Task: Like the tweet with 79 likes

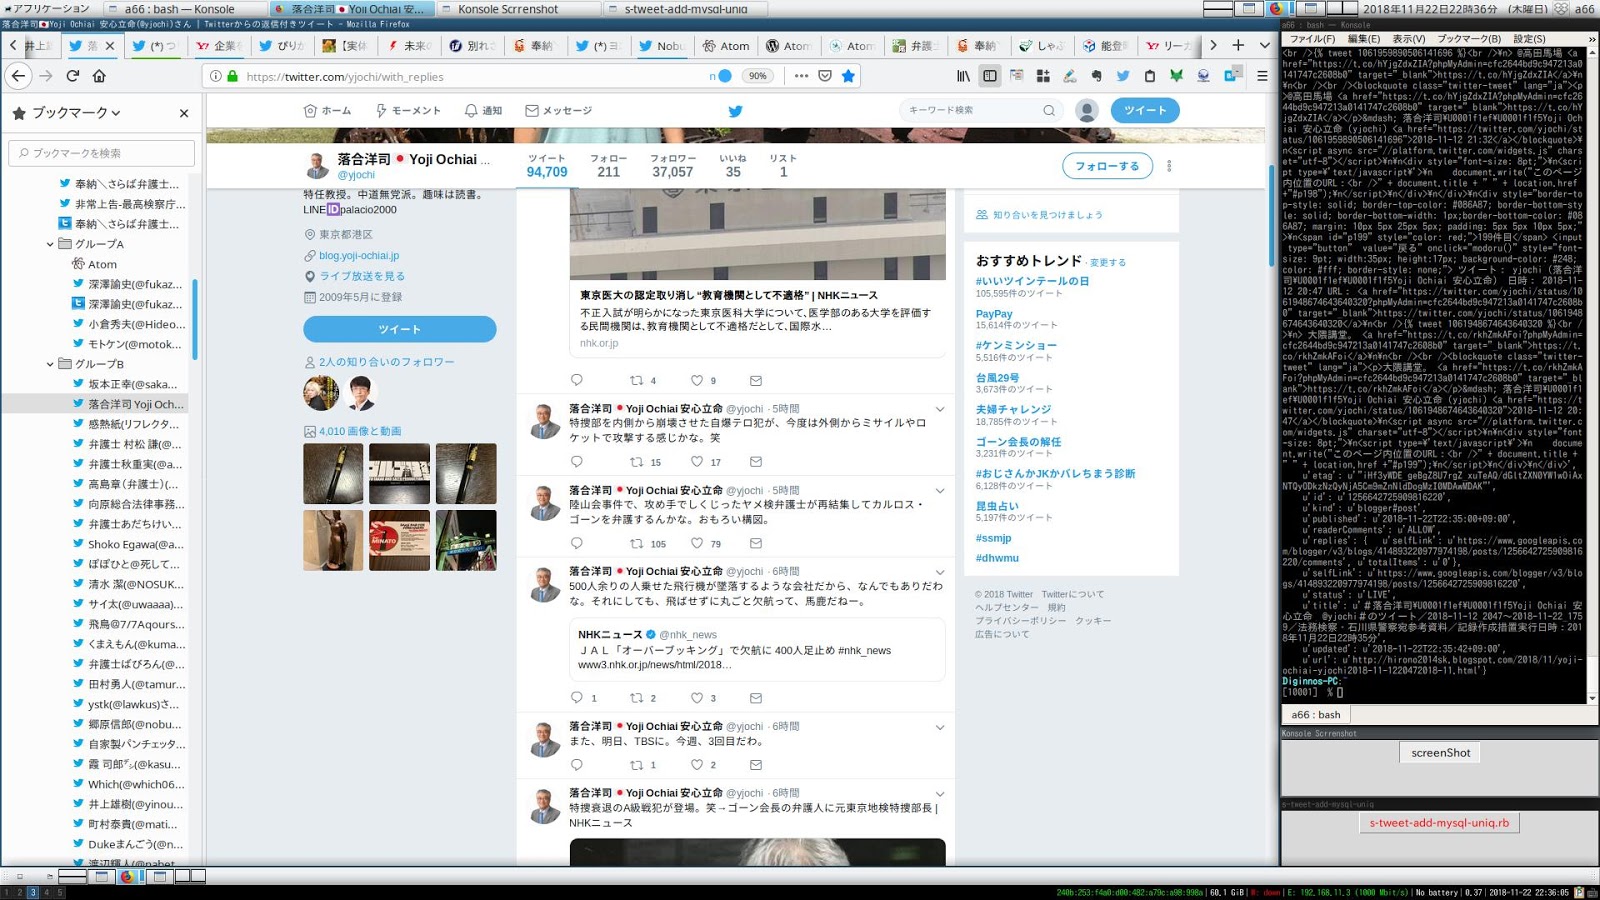Action: 697,543
